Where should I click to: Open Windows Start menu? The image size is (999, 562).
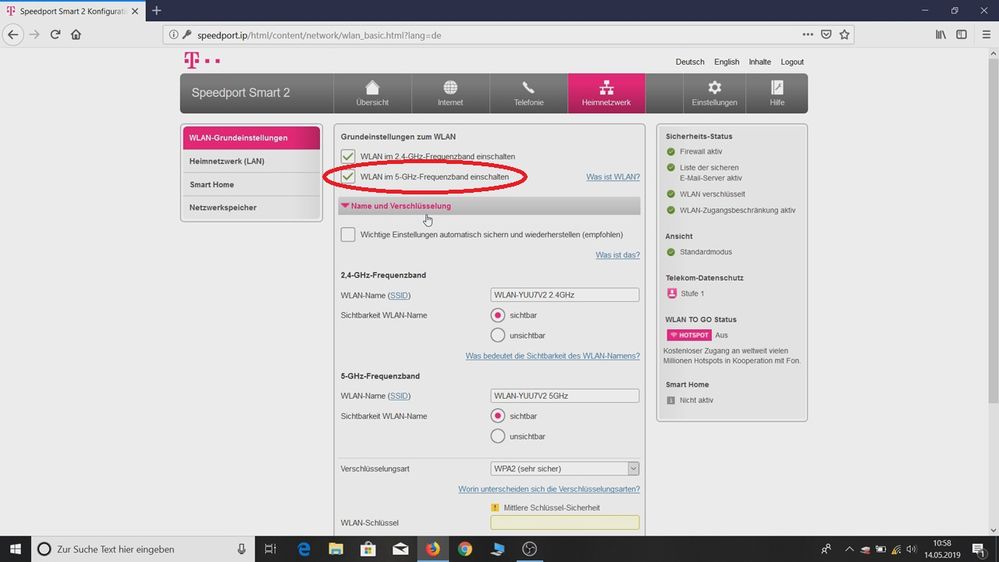coord(15,549)
